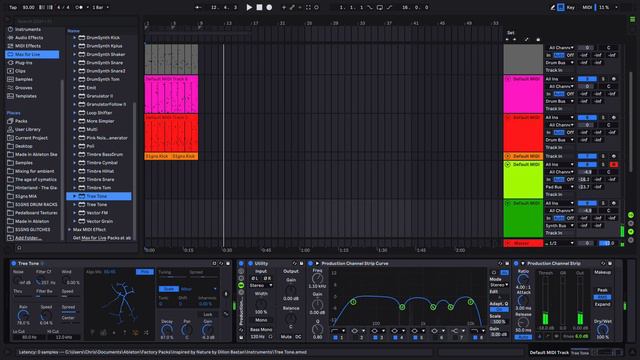Adjust Tree Tone Decay knob

click(167, 330)
